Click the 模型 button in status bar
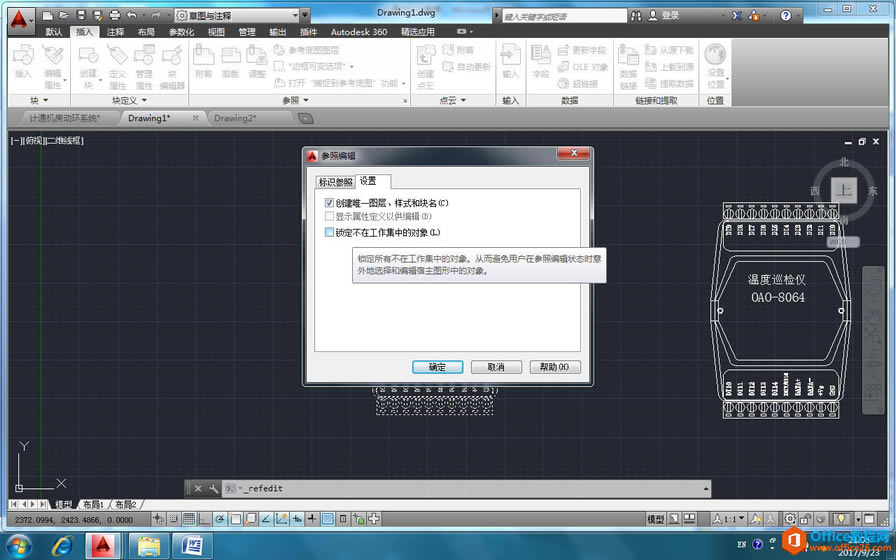The height and width of the screenshot is (560, 896). [x=655, y=519]
